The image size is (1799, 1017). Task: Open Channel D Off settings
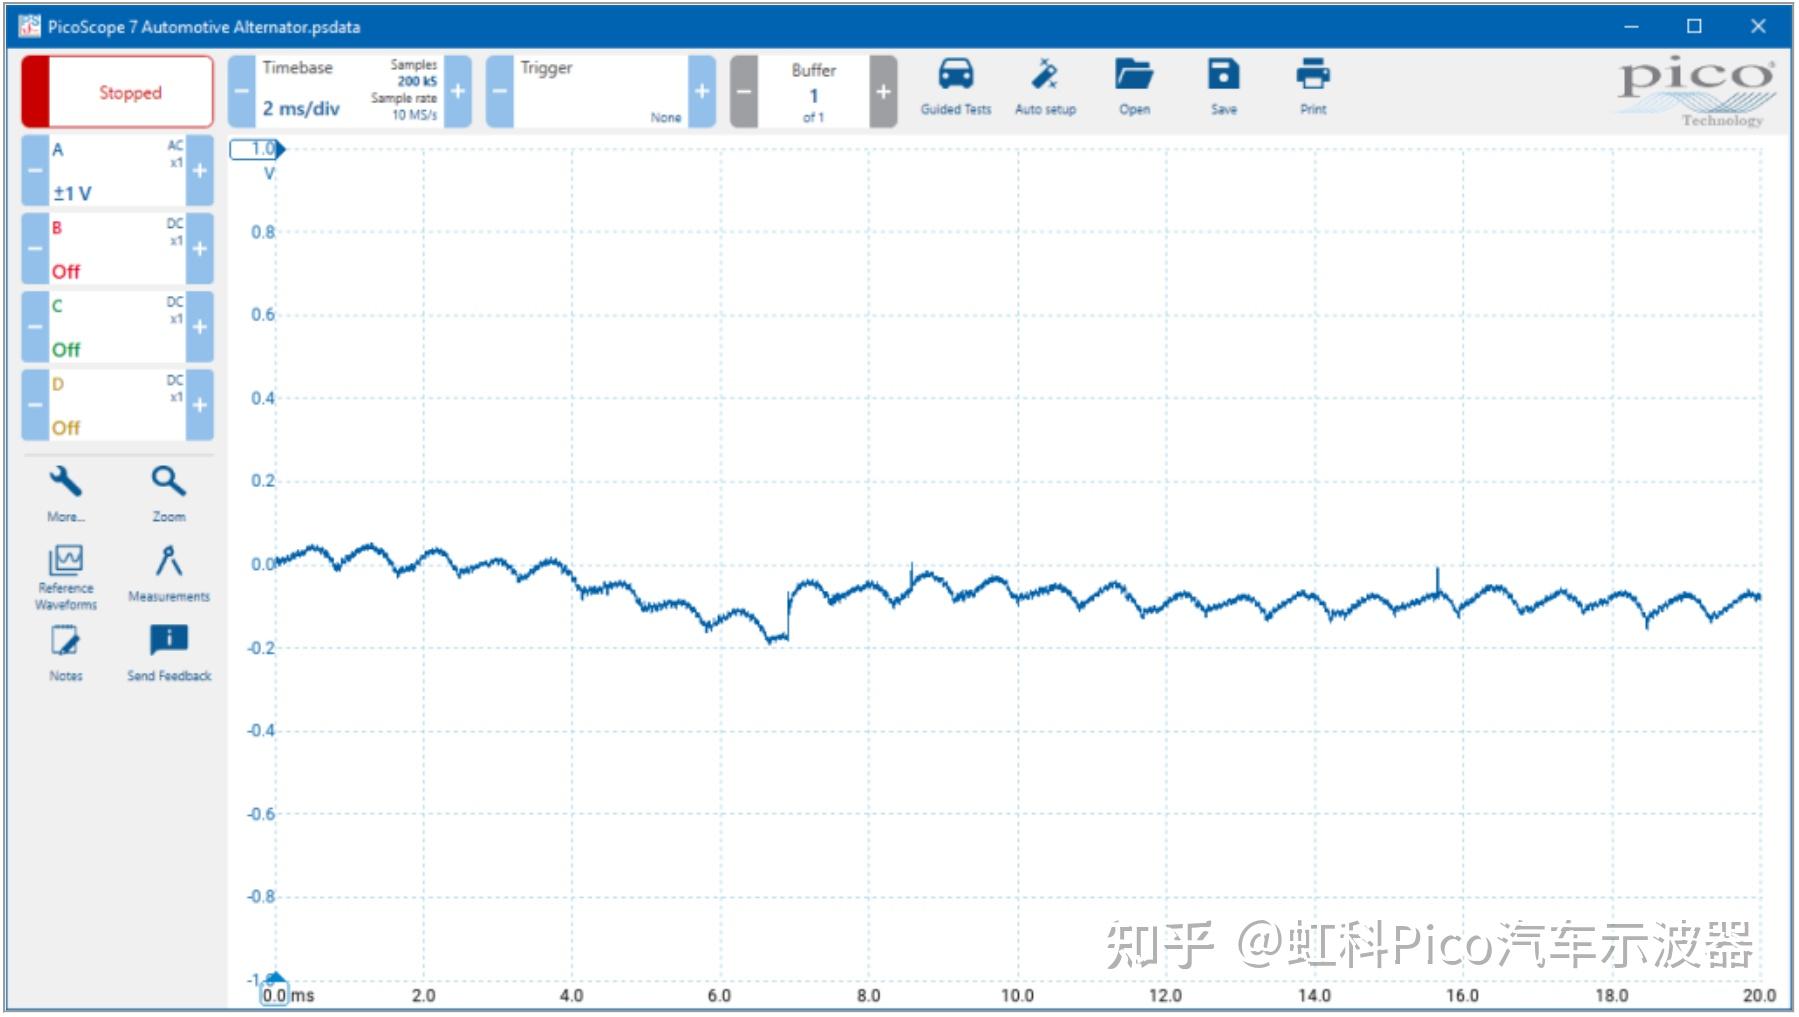(x=117, y=404)
